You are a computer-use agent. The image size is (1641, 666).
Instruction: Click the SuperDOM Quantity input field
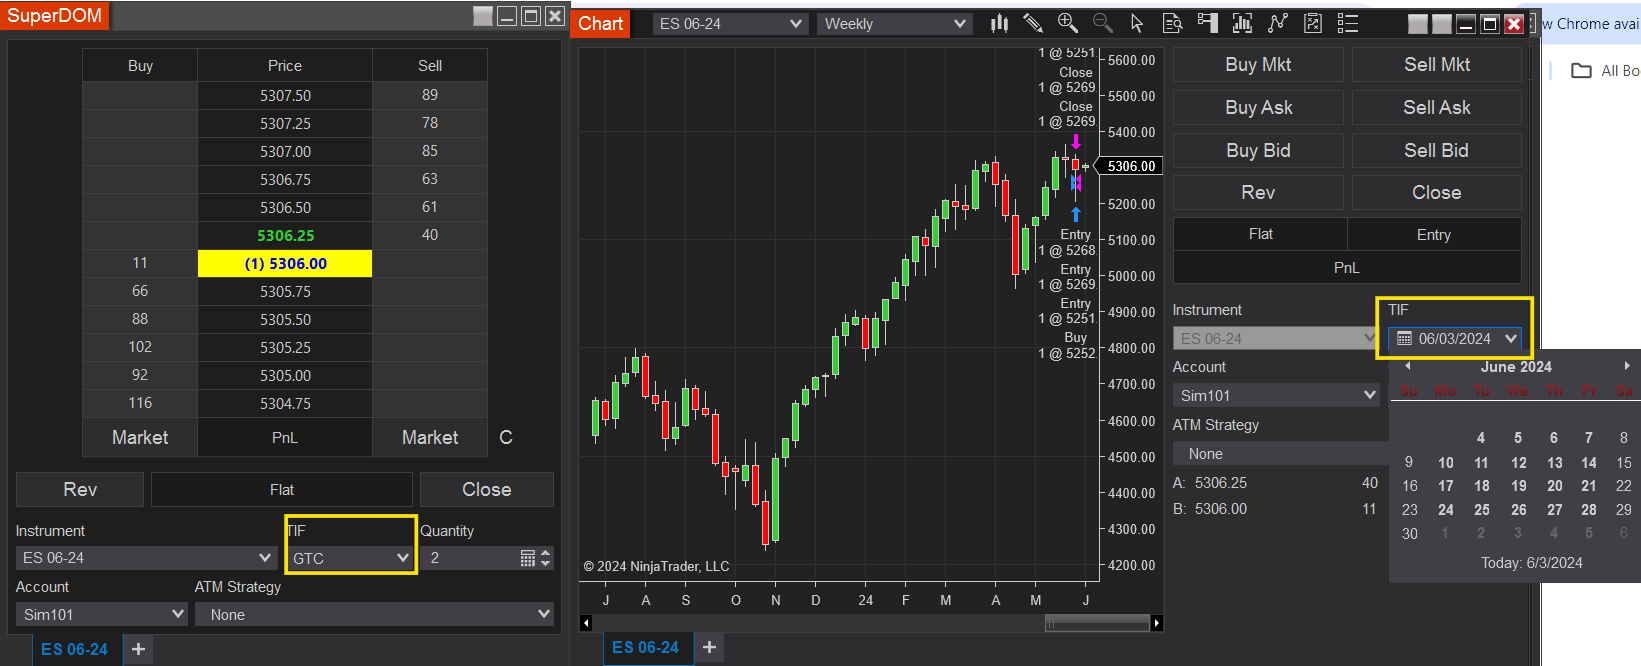pos(470,558)
